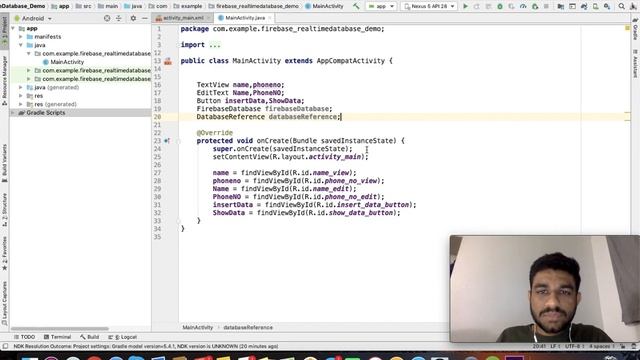The height and width of the screenshot is (360, 640).
Task: Click the Make Project hammer icon
Action: [x=356, y=6]
